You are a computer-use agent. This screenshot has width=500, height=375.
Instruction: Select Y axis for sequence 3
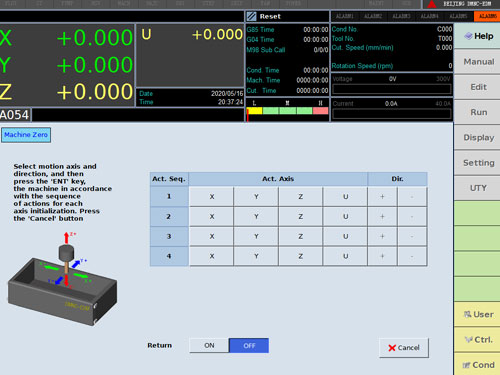click(256, 236)
